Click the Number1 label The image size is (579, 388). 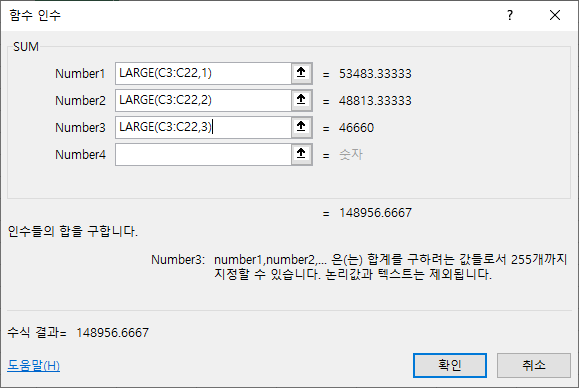pos(80,73)
